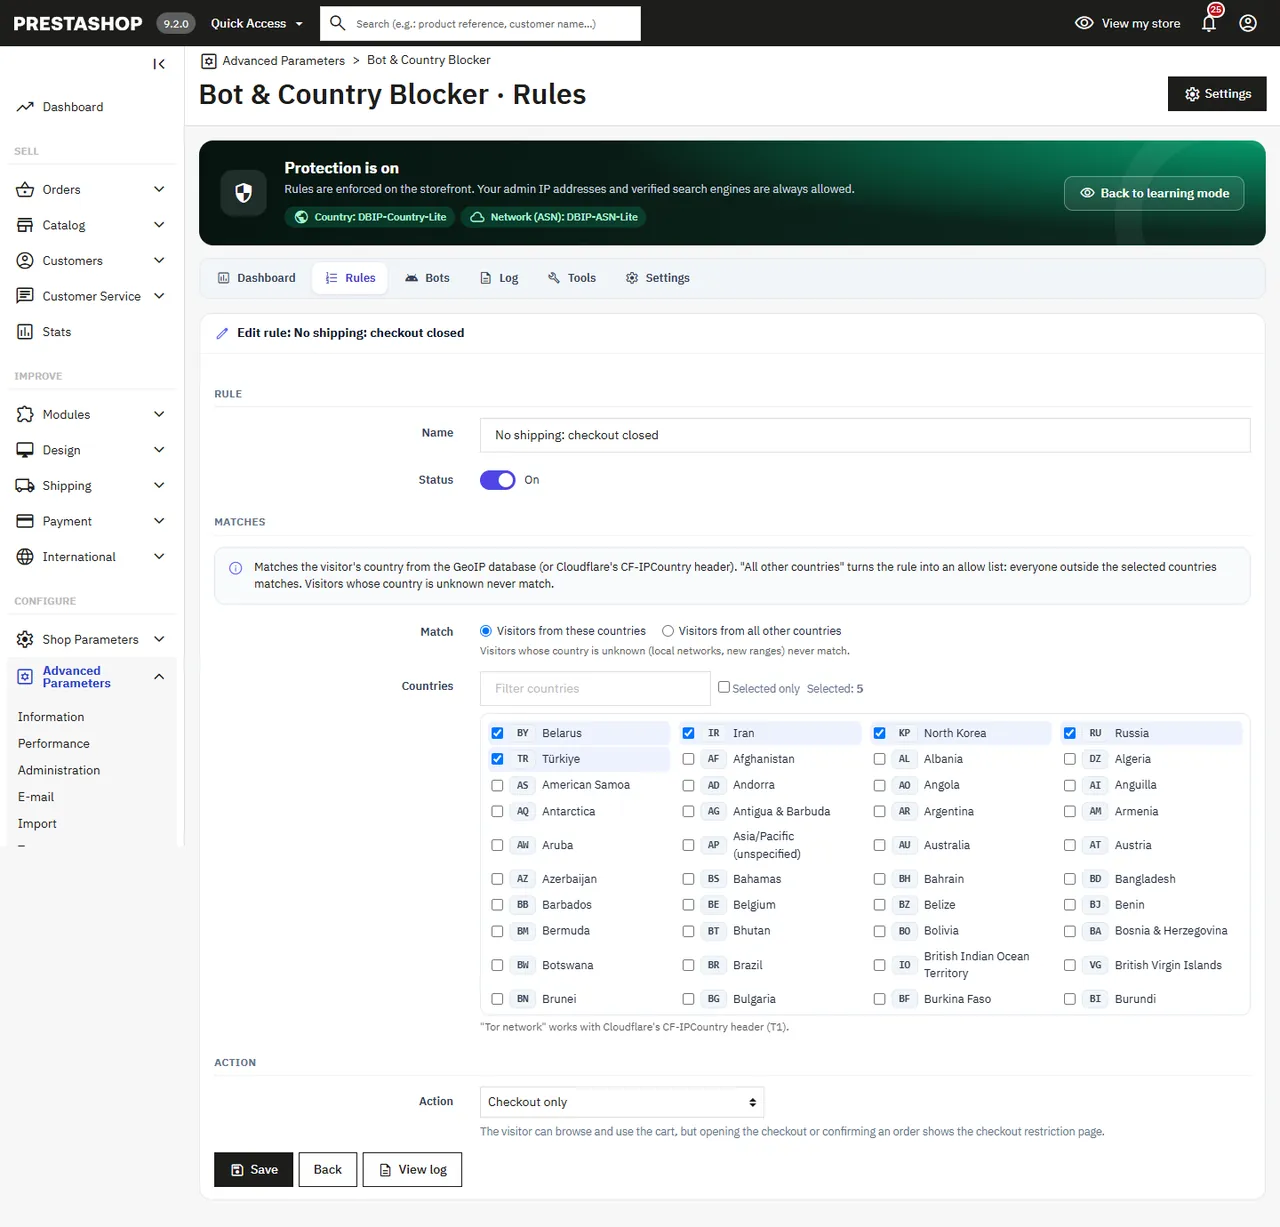Click the Design monitor icon

(25, 450)
